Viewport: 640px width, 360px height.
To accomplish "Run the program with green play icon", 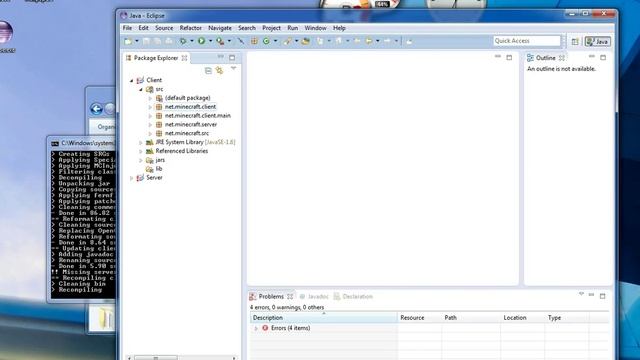I will click(x=202, y=41).
